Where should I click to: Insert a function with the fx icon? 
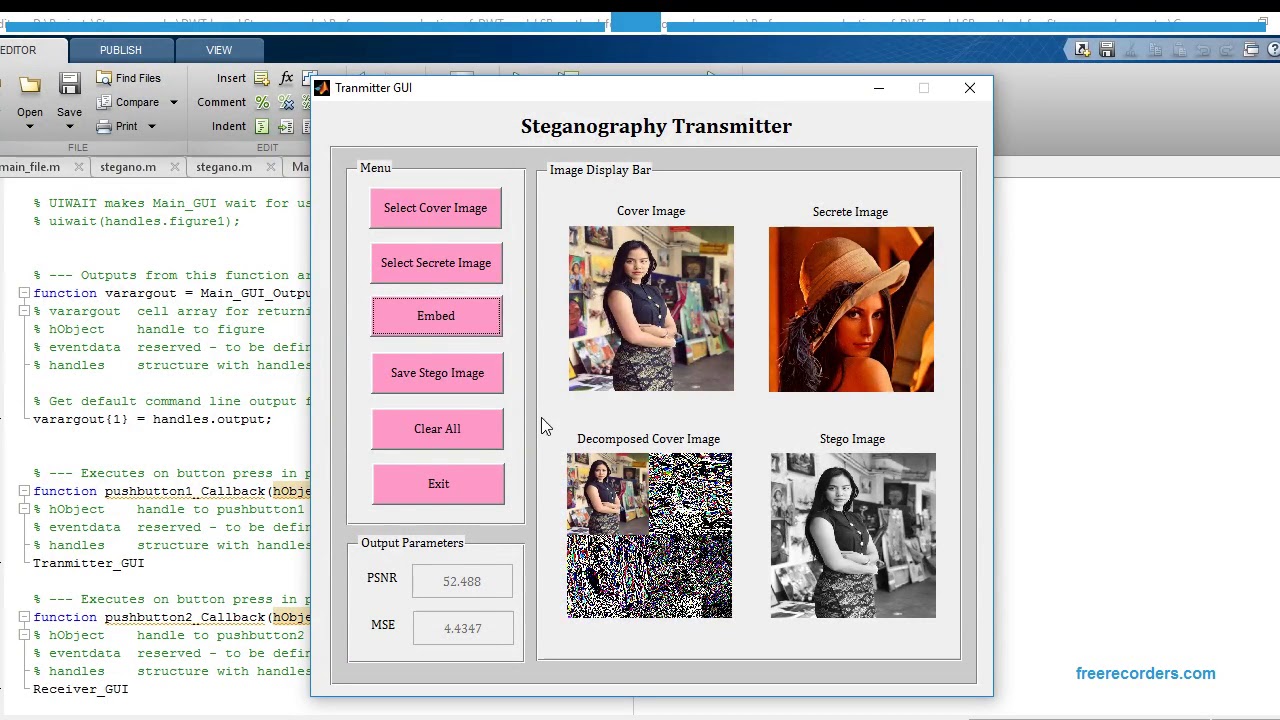[x=286, y=78]
